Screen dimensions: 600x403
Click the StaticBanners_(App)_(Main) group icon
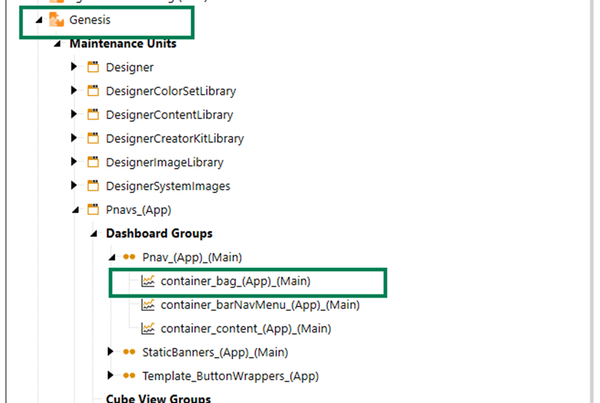(x=129, y=352)
